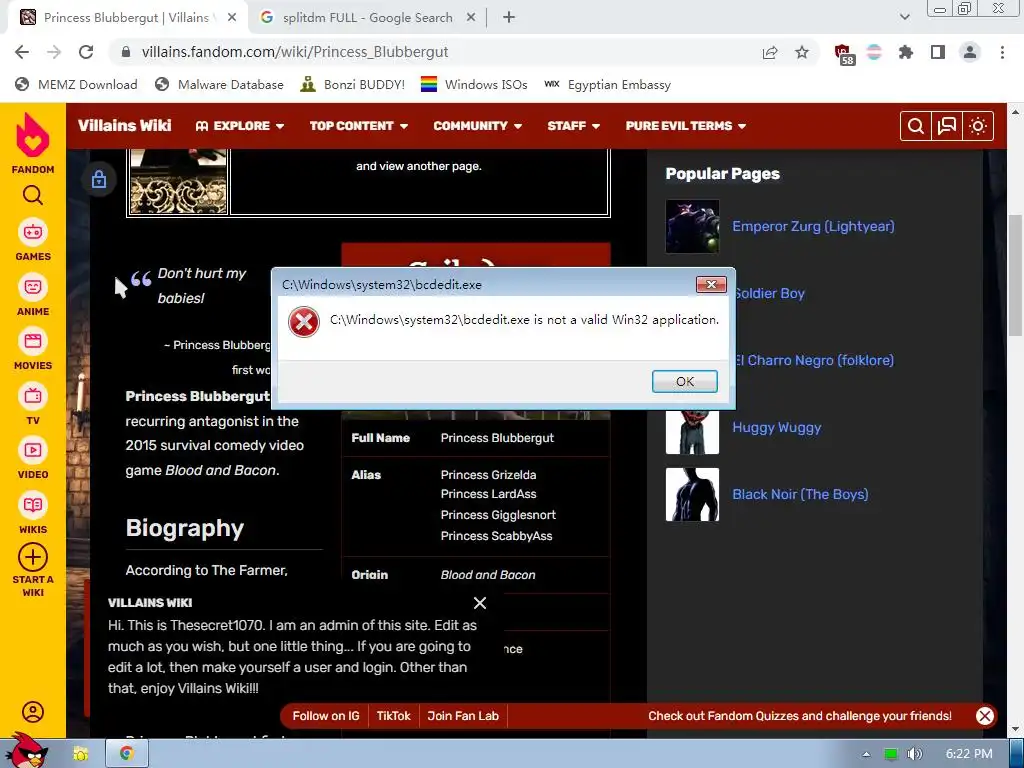This screenshot has height=768, width=1024.
Task: Open Emperor Zurg (Lightyear) link
Action: pyautogui.click(x=813, y=227)
